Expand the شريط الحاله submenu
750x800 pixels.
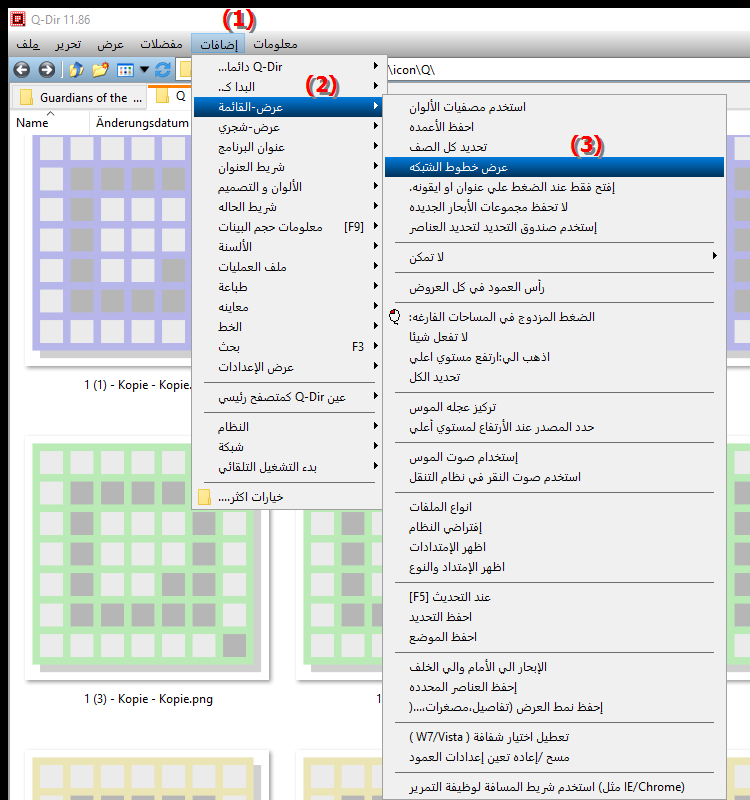tap(288, 207)
